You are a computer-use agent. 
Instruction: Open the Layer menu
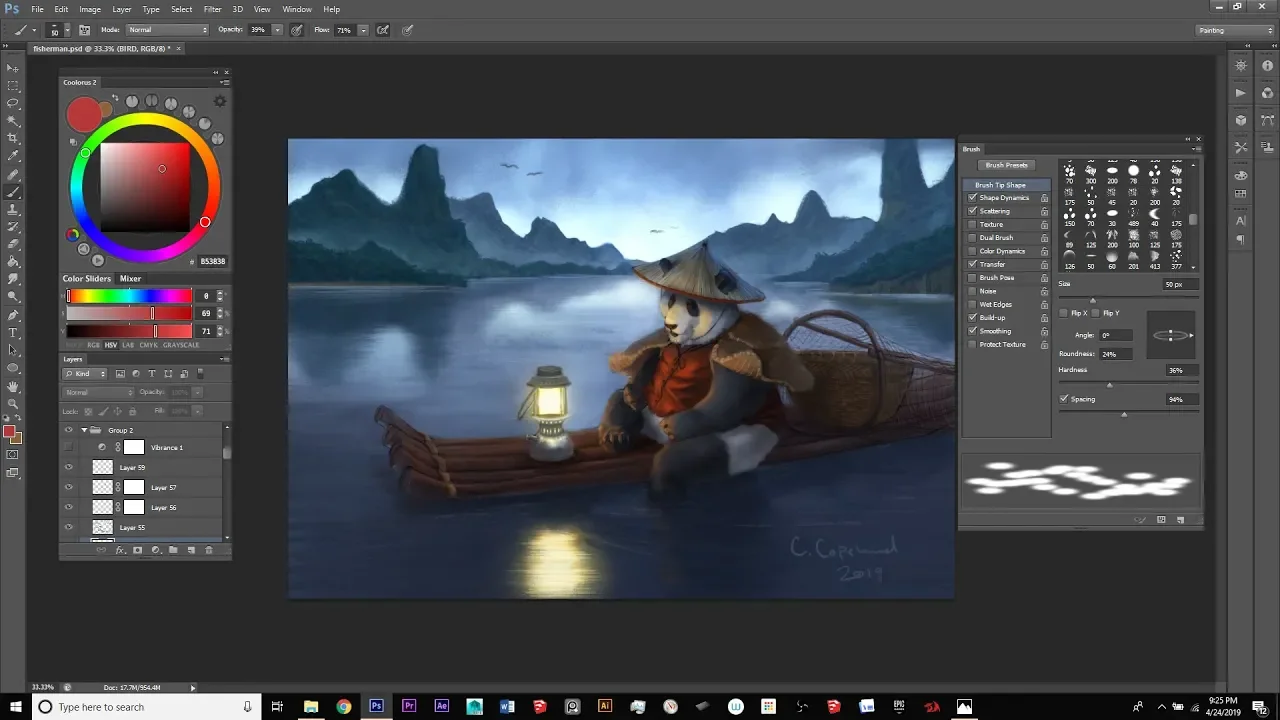(x=121, y=9)
